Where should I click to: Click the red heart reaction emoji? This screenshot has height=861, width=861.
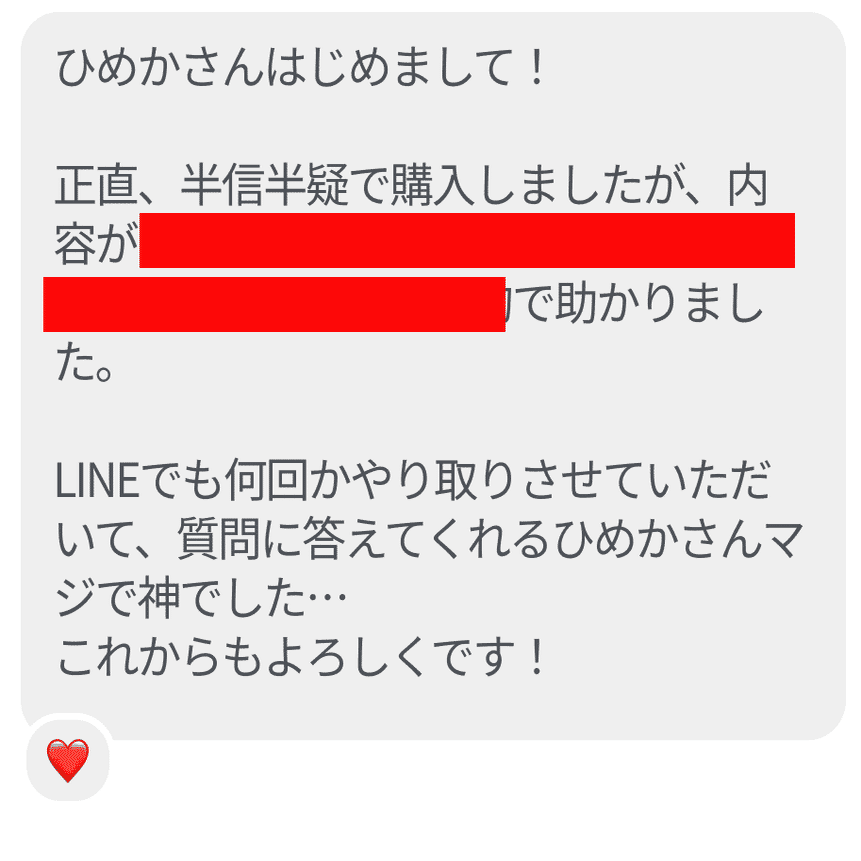point(68,761)
